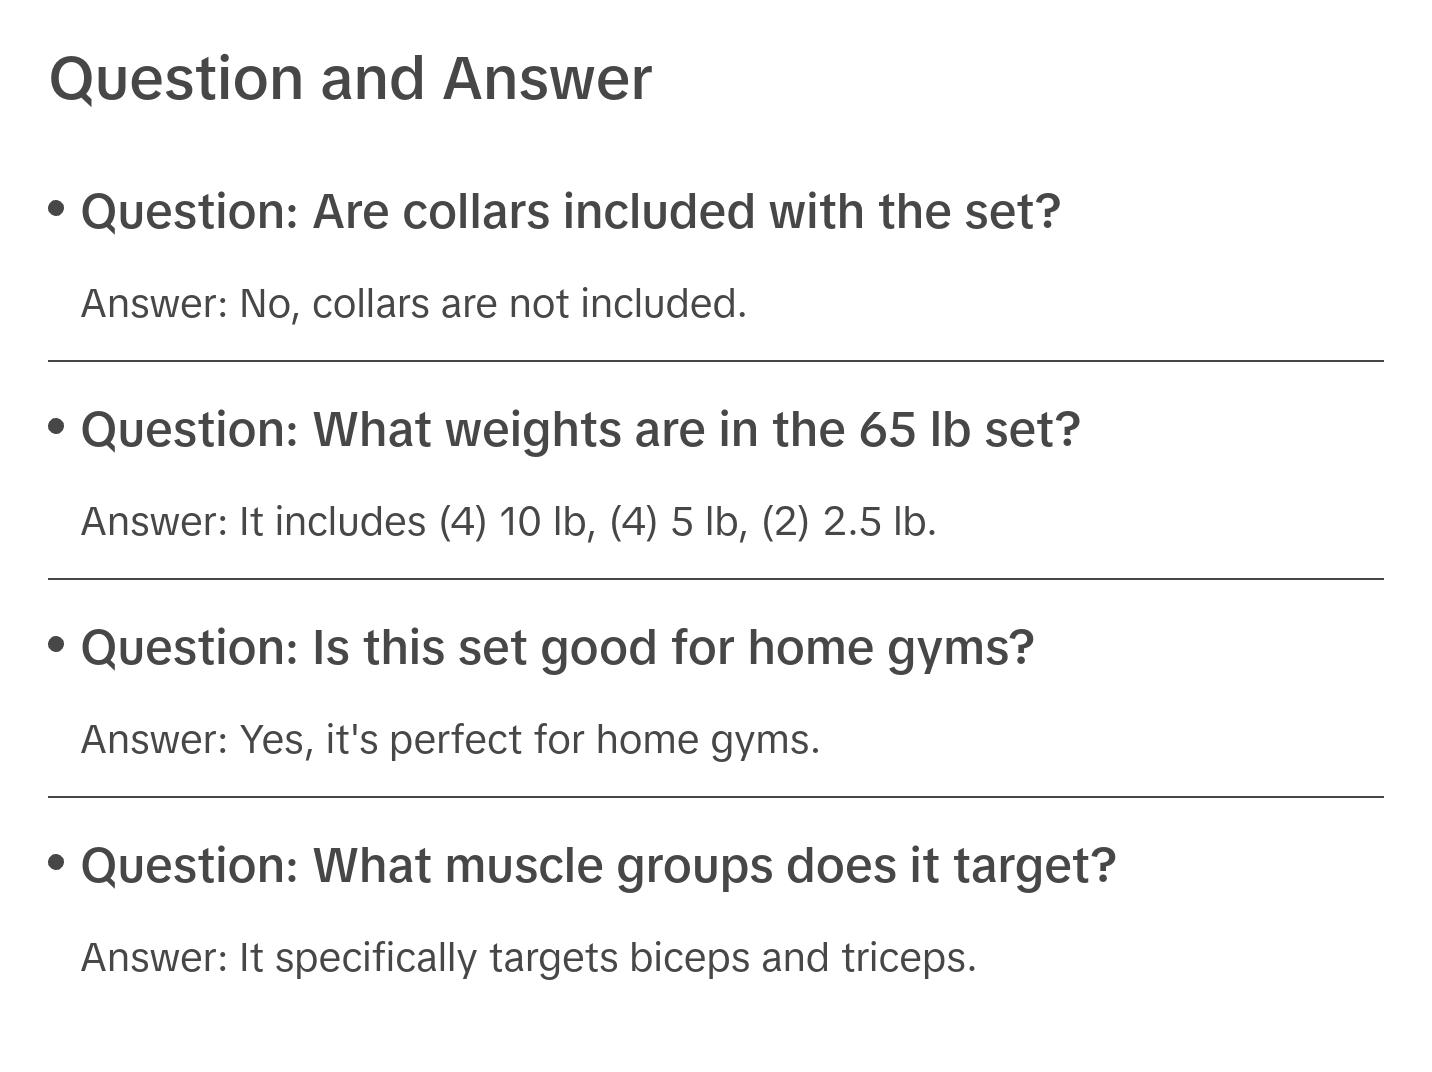Click the answer about biceps and triceps
The width and height of the screenshot is (1432, 1072).
tap(528, 958)
